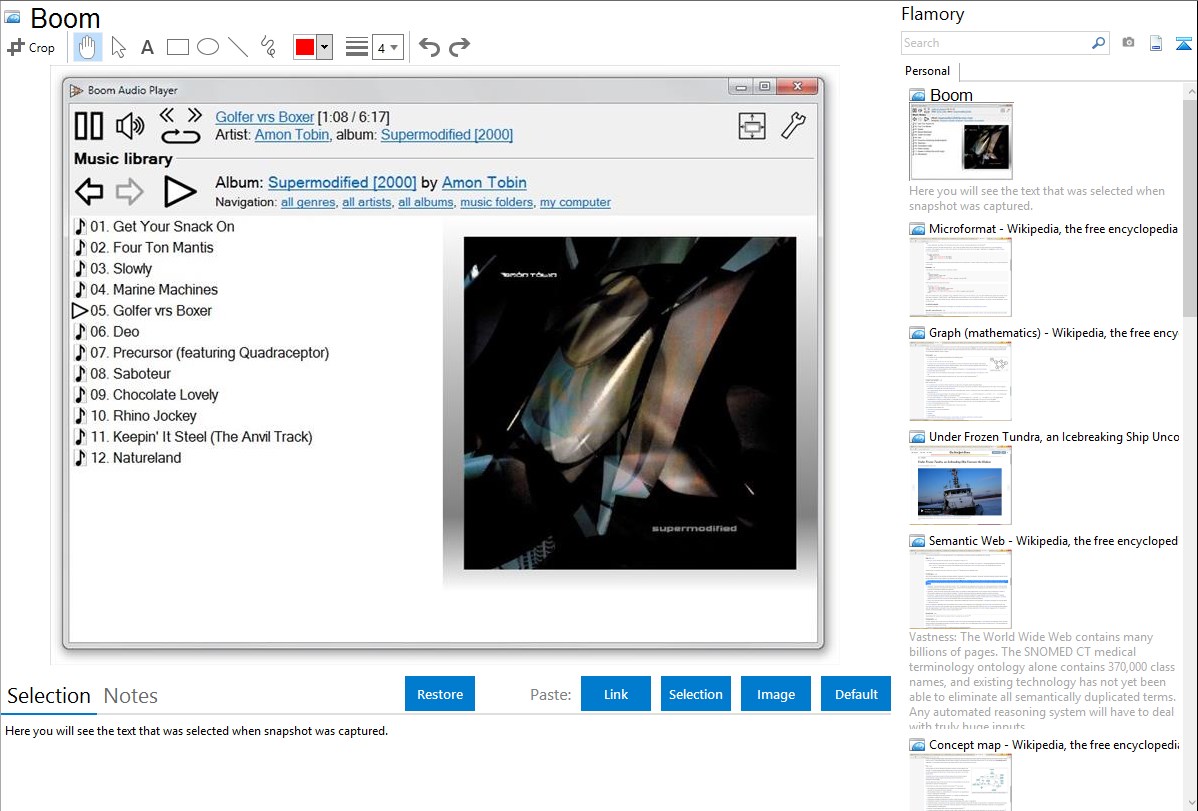Screen dimensions: 1198x811
Task: Select track 09. Chocolate Lovely
Action: (x=146, y=394)
